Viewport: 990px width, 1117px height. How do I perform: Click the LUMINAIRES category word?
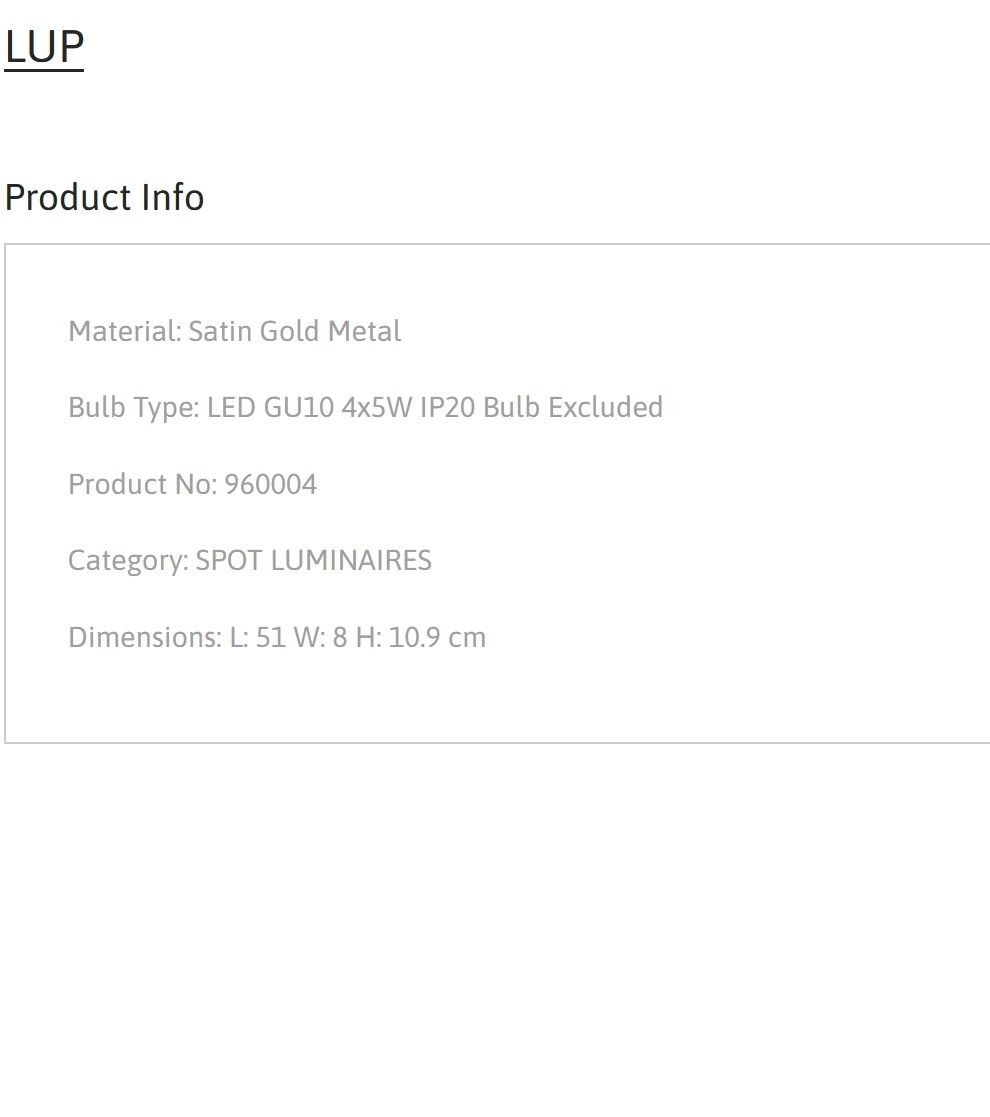click(351, 561)
